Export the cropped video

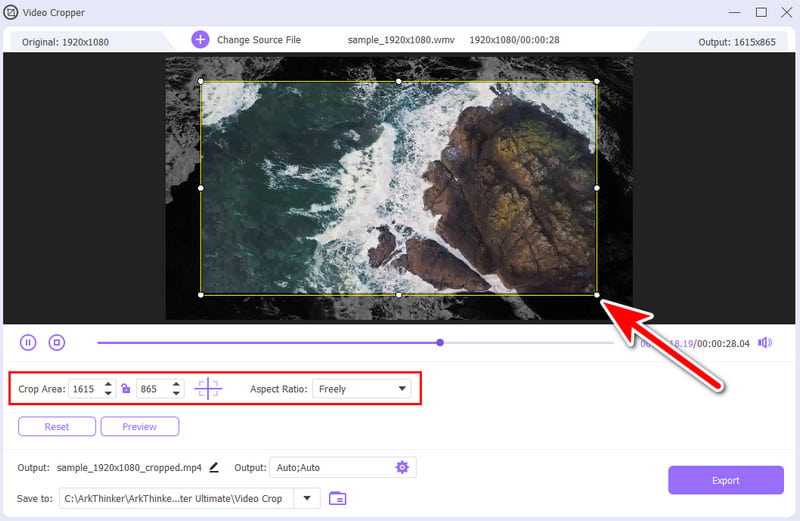(726, 480)
